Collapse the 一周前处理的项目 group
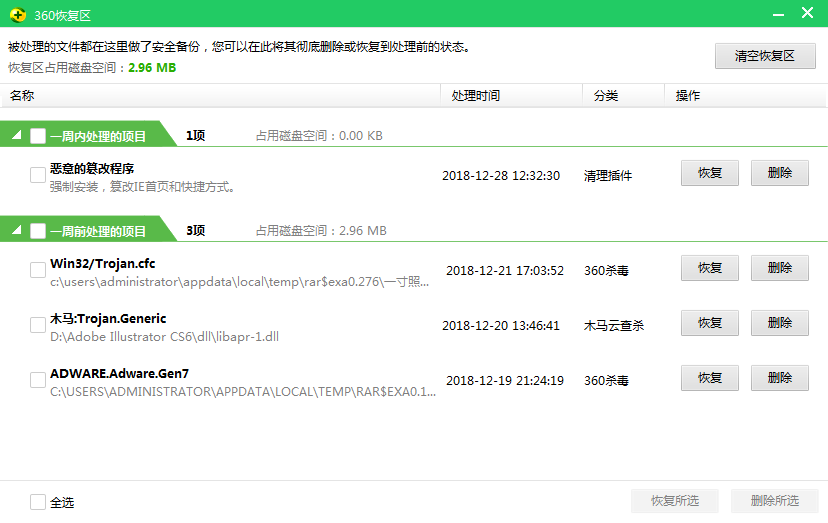This screenshot has width=828, height=523. click(16, 230)
